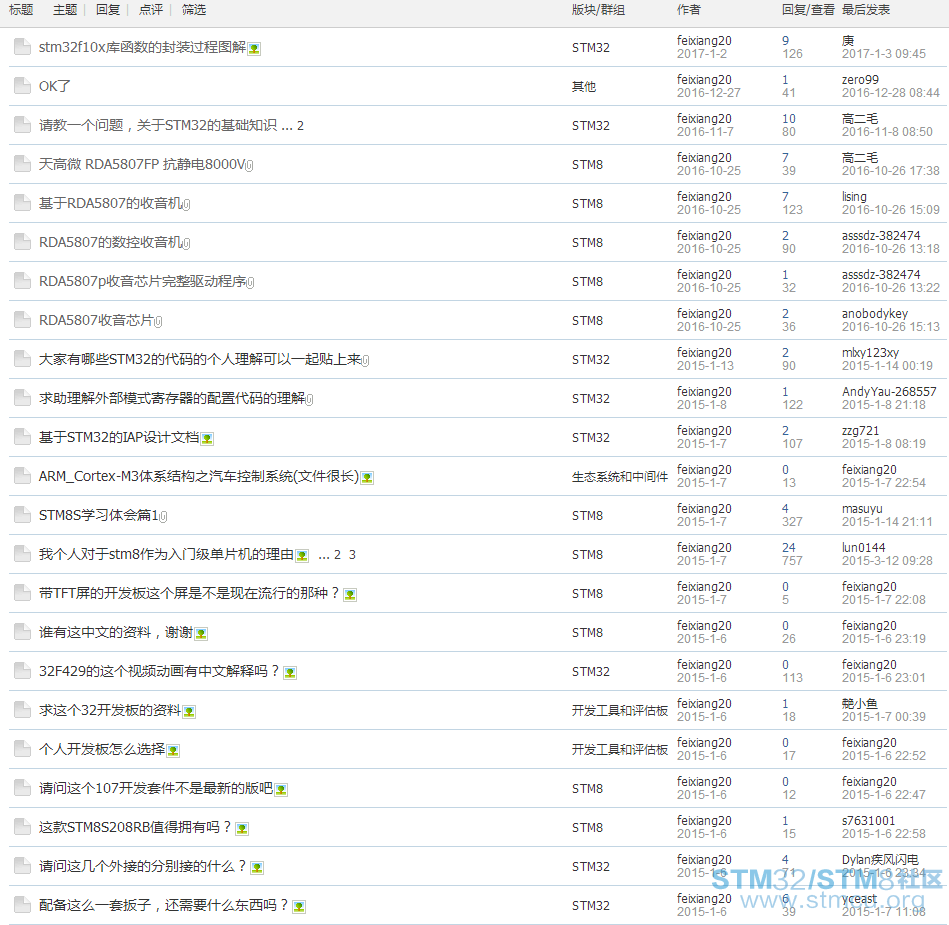Open last poster lising's profile

[854, 197]
